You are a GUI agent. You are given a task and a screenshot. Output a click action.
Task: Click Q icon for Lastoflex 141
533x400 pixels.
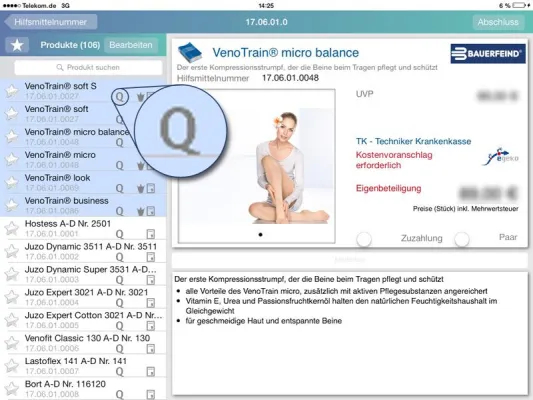click(x=120, y=371)
